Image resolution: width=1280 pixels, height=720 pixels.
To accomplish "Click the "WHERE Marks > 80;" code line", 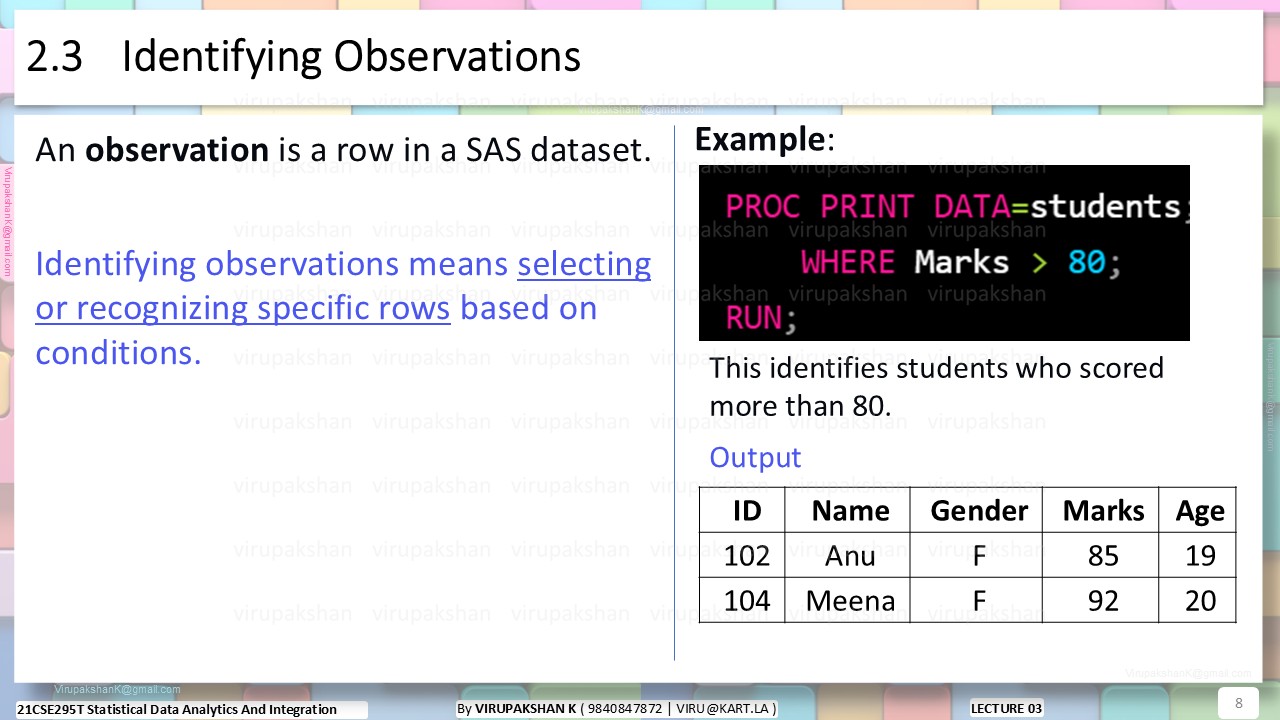I will (x=961, y=263).
